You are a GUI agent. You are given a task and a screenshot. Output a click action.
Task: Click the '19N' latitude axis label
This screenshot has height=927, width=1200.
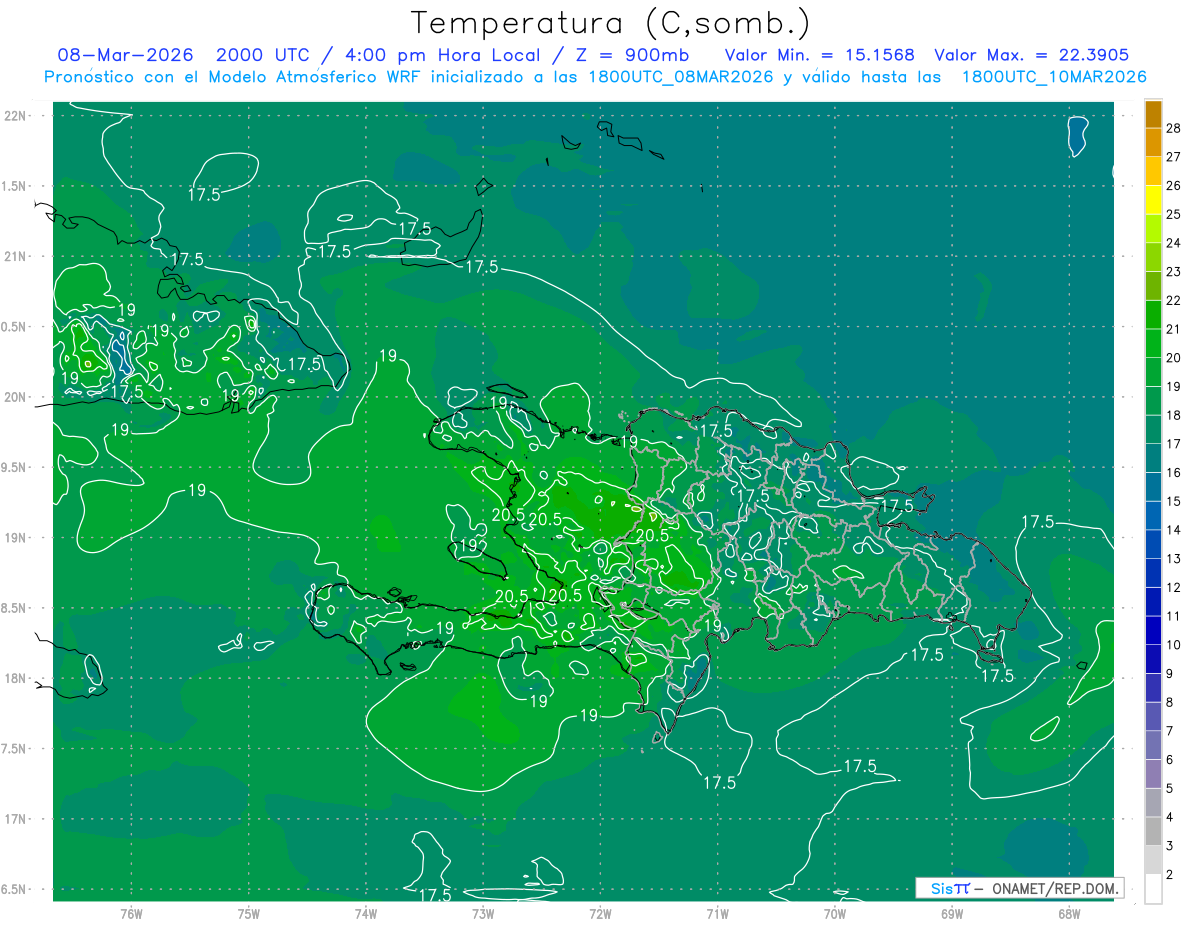click(x=15, y=538)
